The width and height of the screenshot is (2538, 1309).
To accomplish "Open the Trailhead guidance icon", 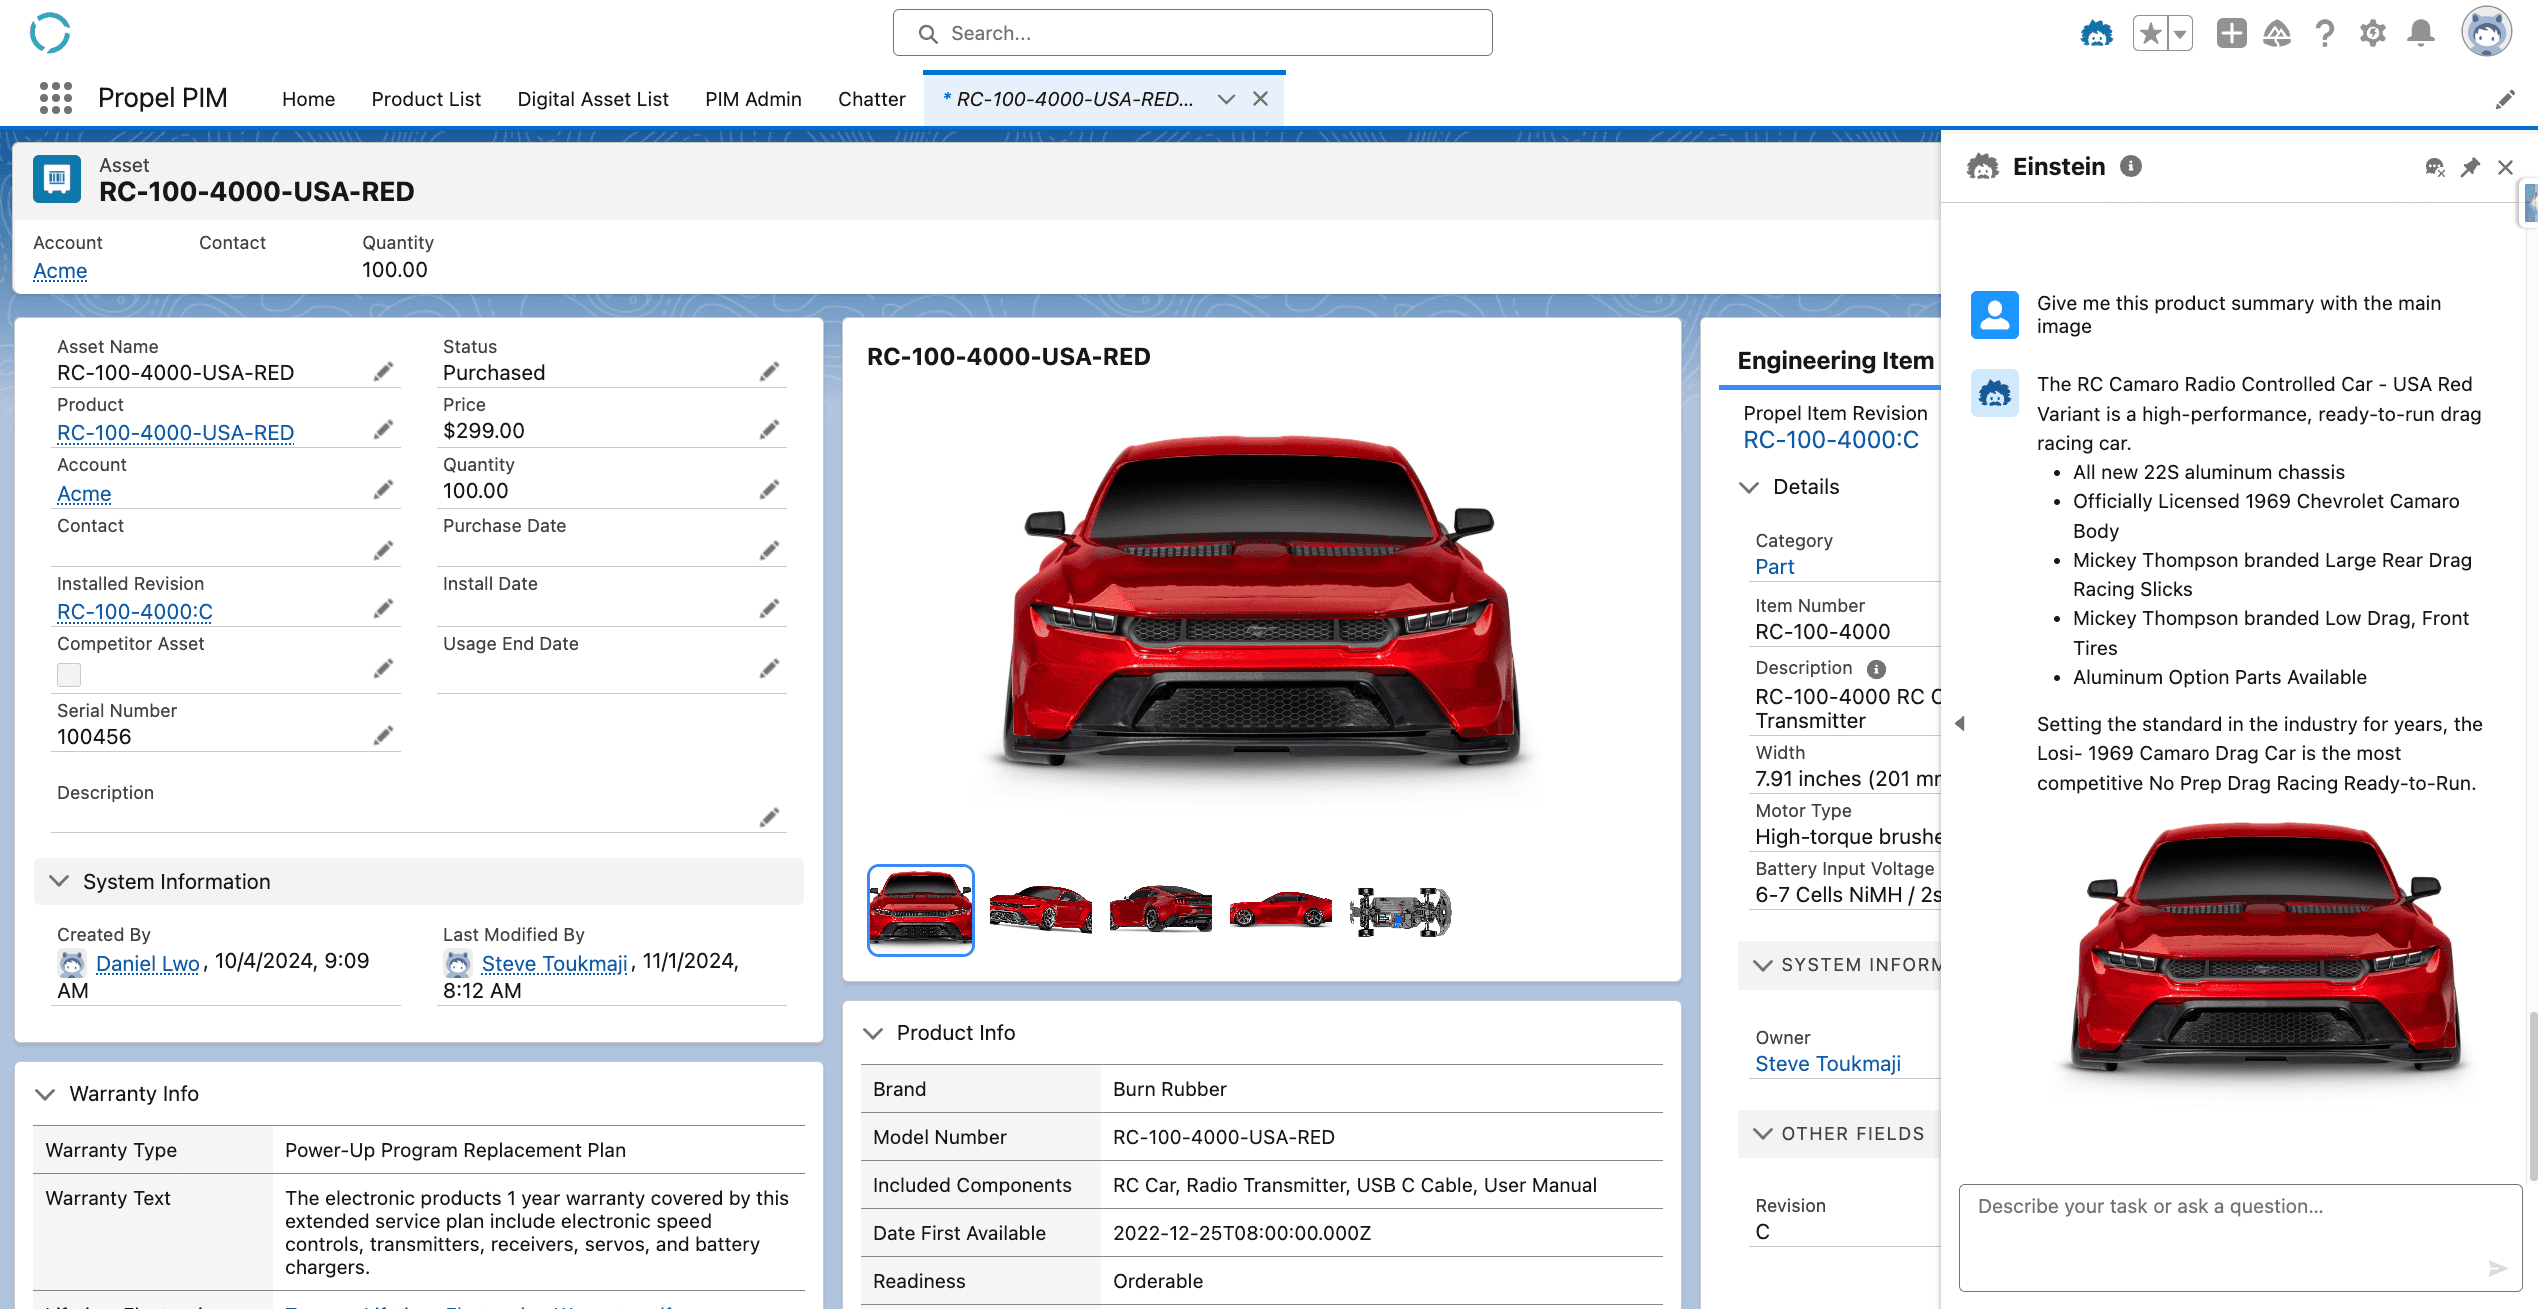I will 2277,34.
